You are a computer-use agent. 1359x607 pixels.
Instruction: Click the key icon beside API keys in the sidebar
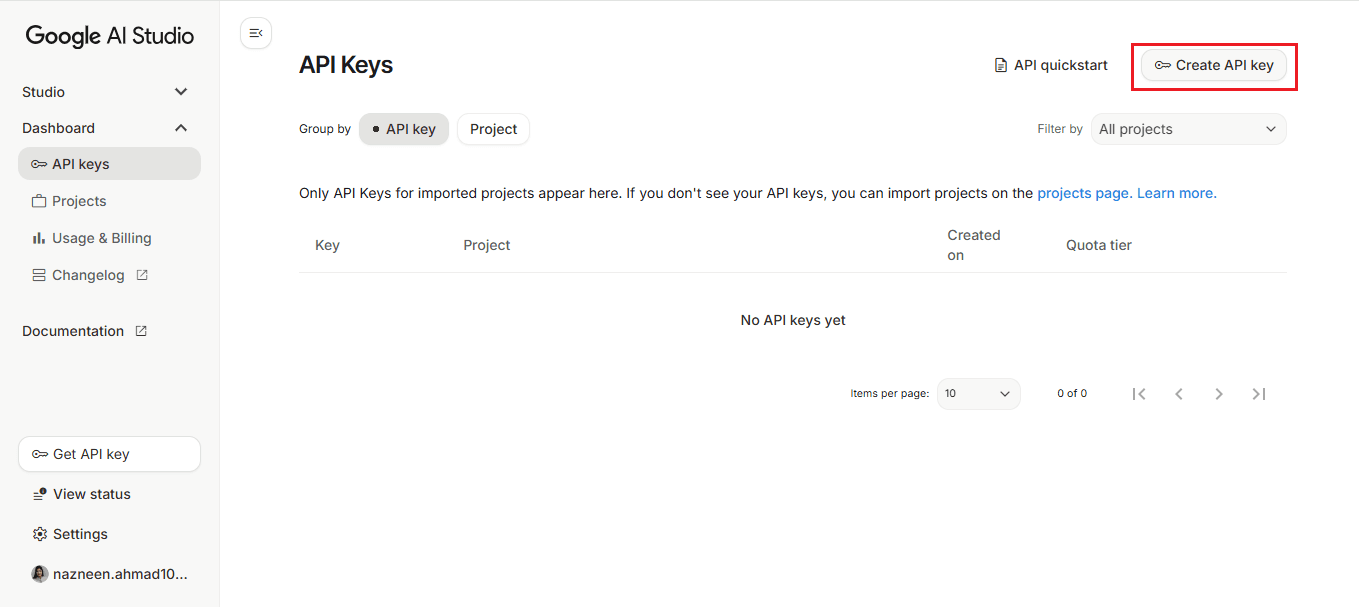tap(39, 164)
